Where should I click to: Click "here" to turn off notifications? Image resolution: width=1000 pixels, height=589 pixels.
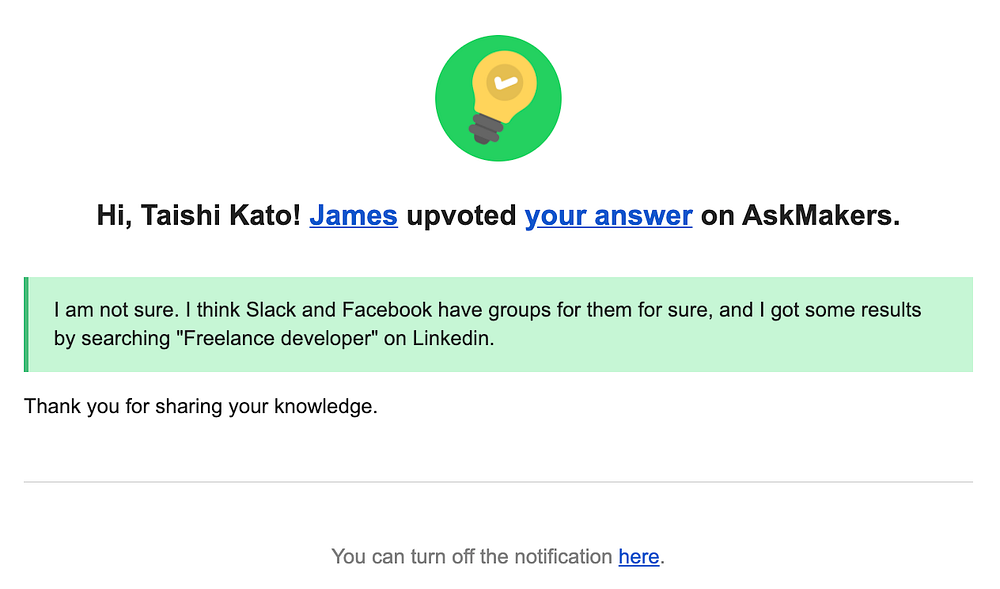639,556
